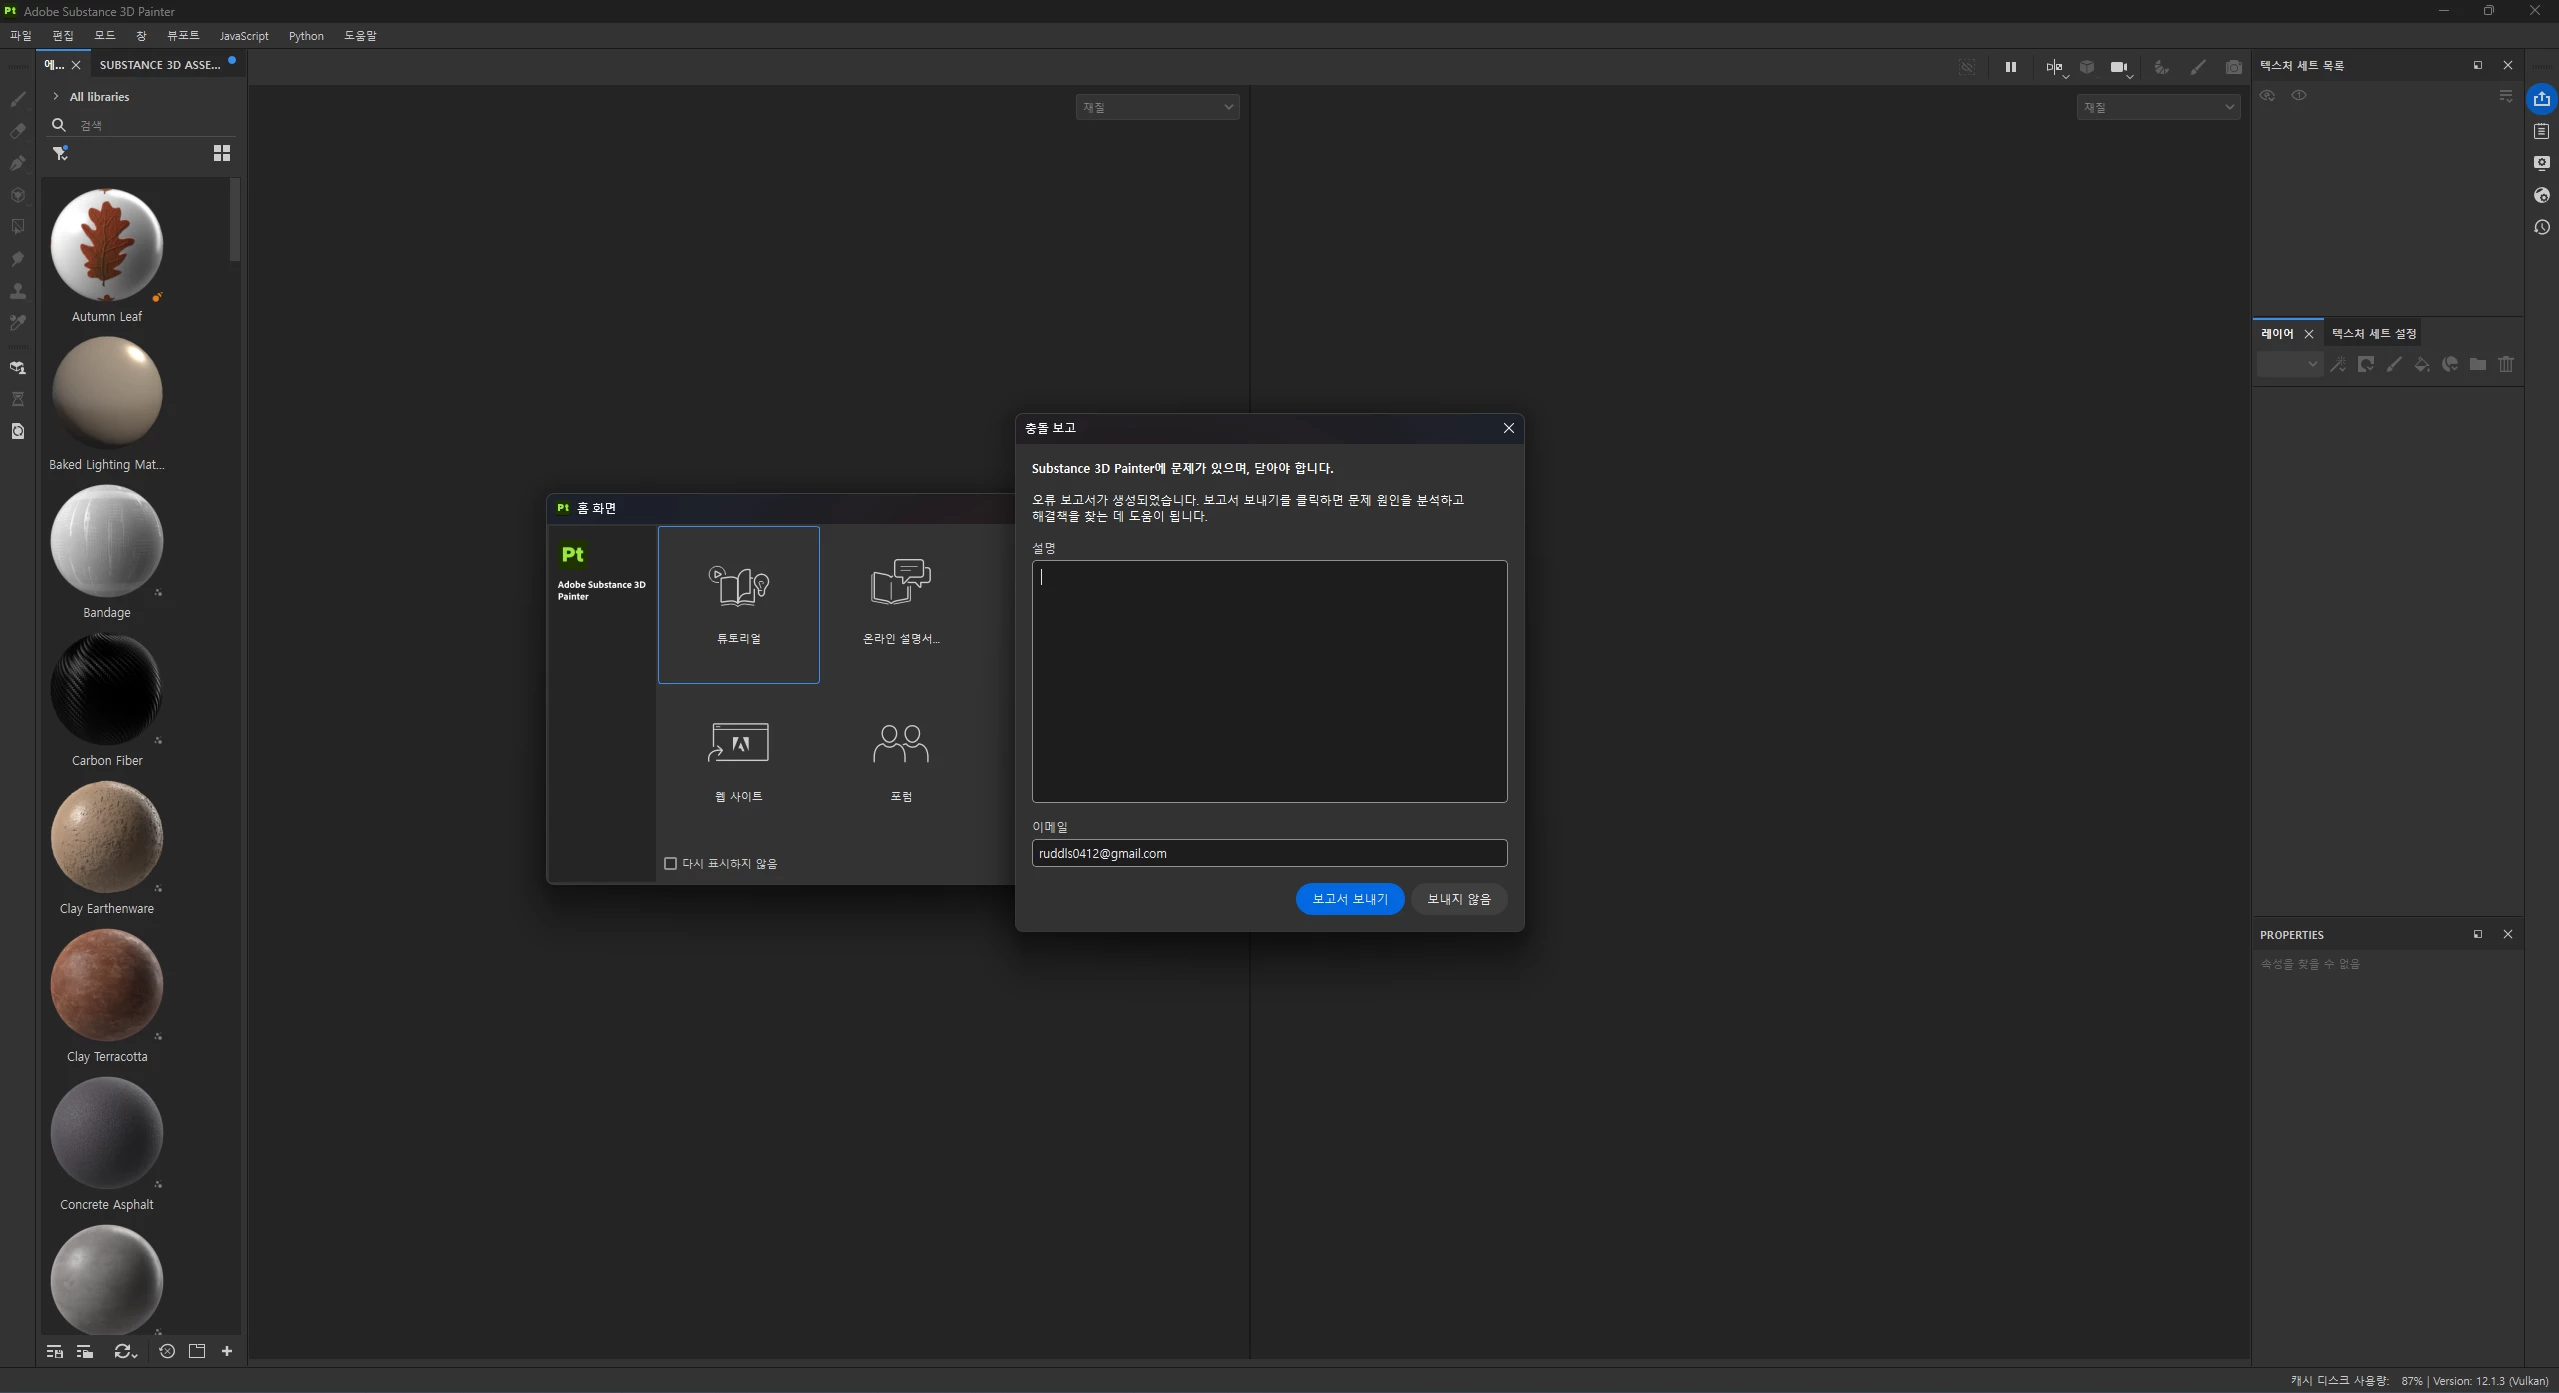
Task: Click the add fill layer bucket icon
Action: point(2421,365)
